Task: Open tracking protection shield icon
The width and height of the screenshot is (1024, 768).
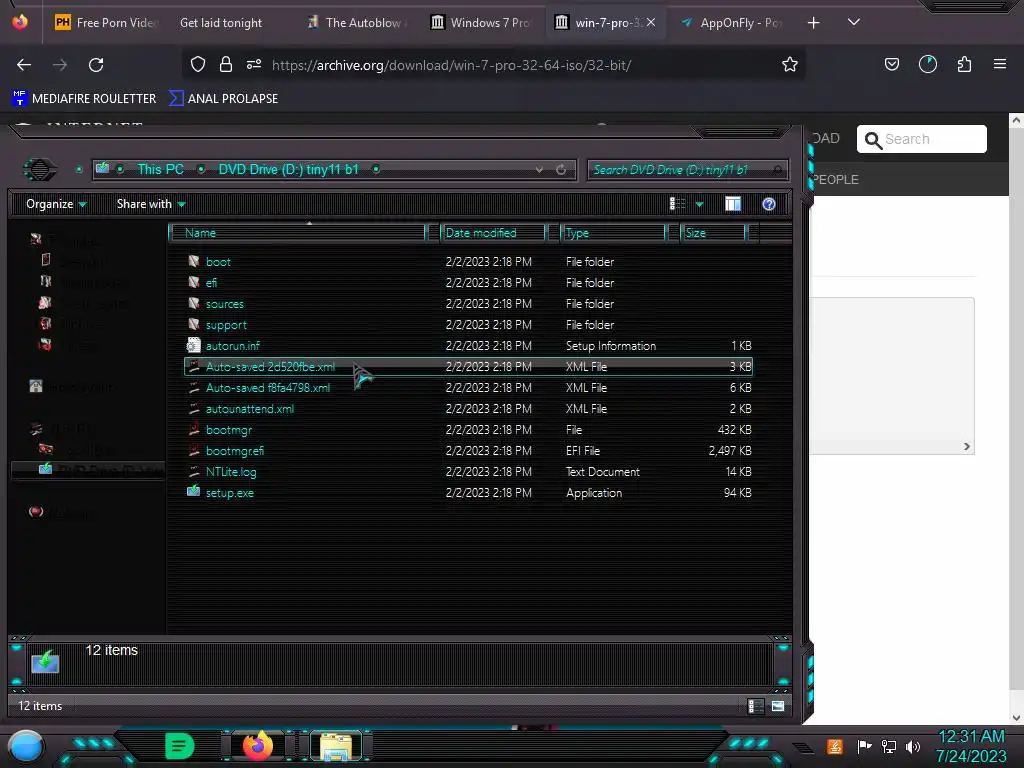Action: (198, 64)
